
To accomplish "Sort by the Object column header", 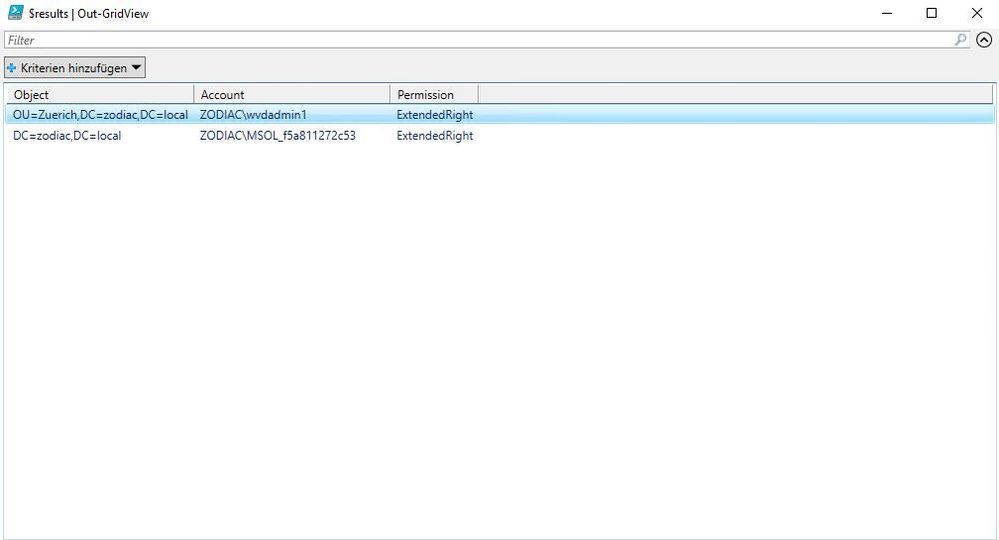I will (x=100, y=94).
